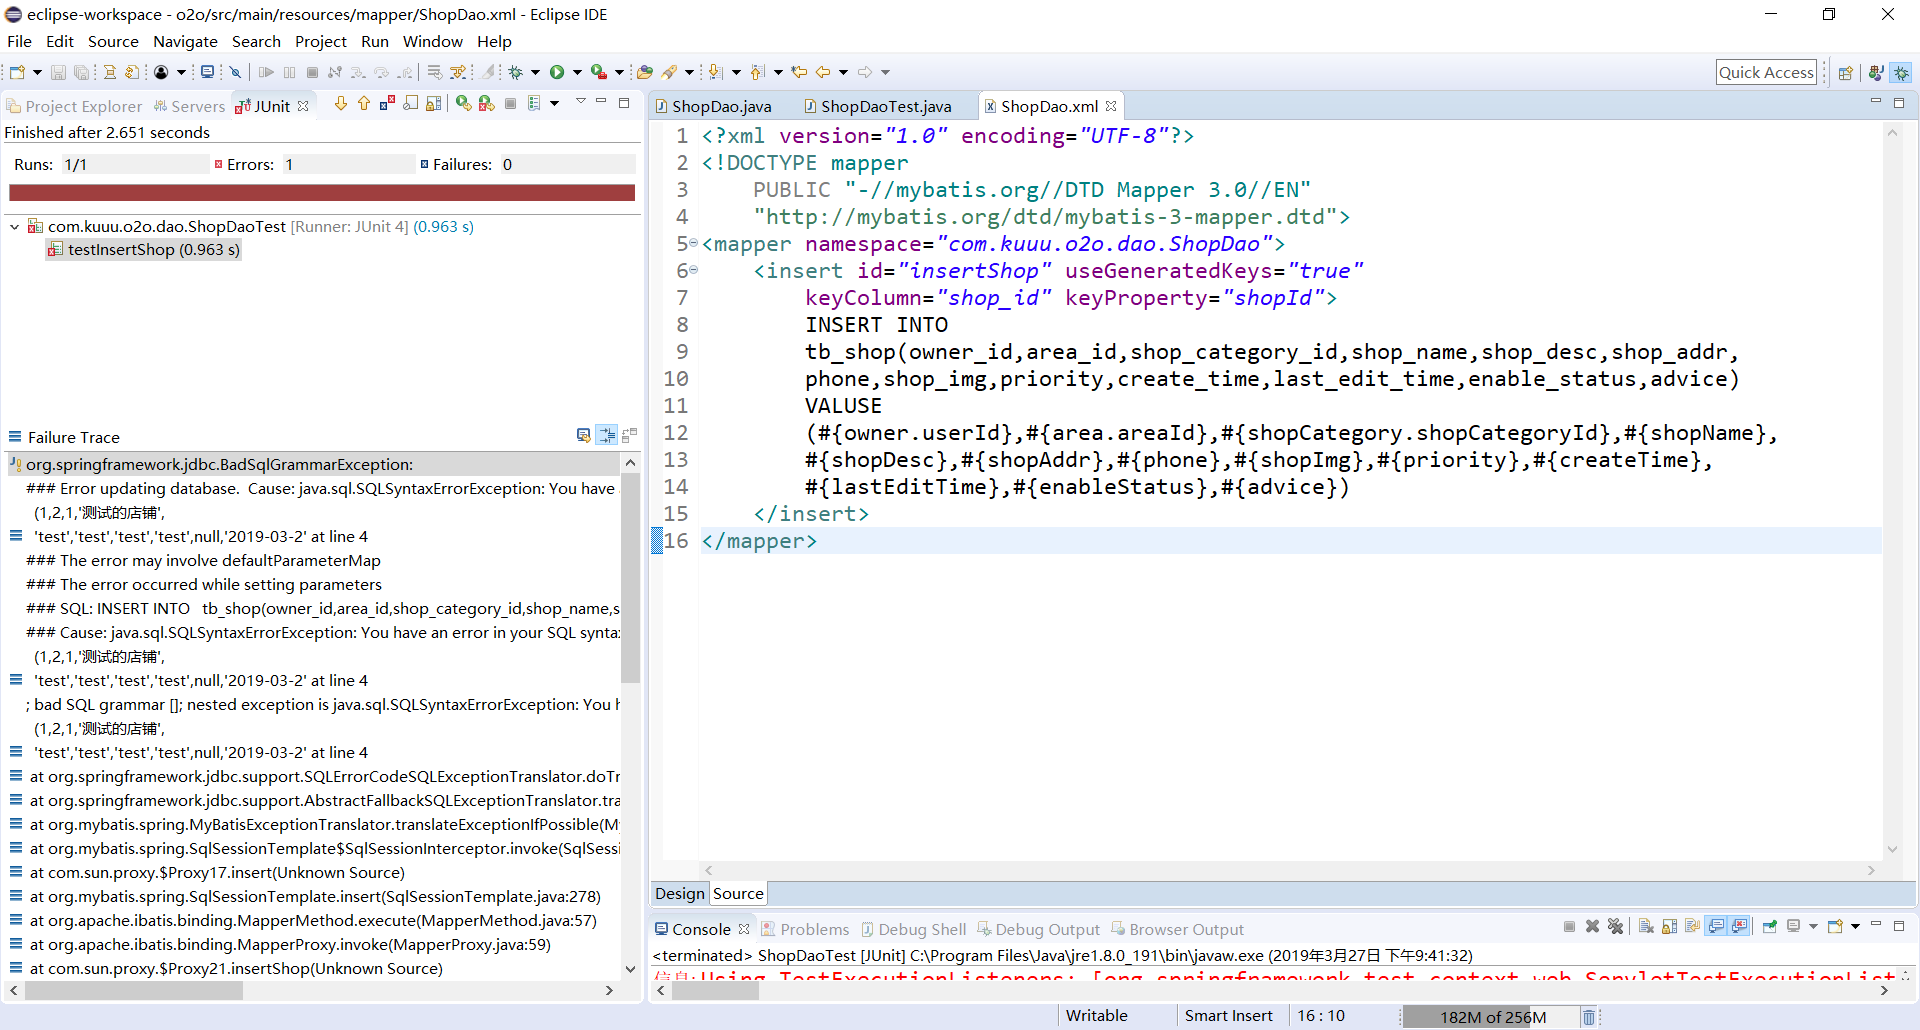The height and width of the screenshot is (1030, 1920).
Task: Open the test run history dropdown
Action: (x=554, y=104)
